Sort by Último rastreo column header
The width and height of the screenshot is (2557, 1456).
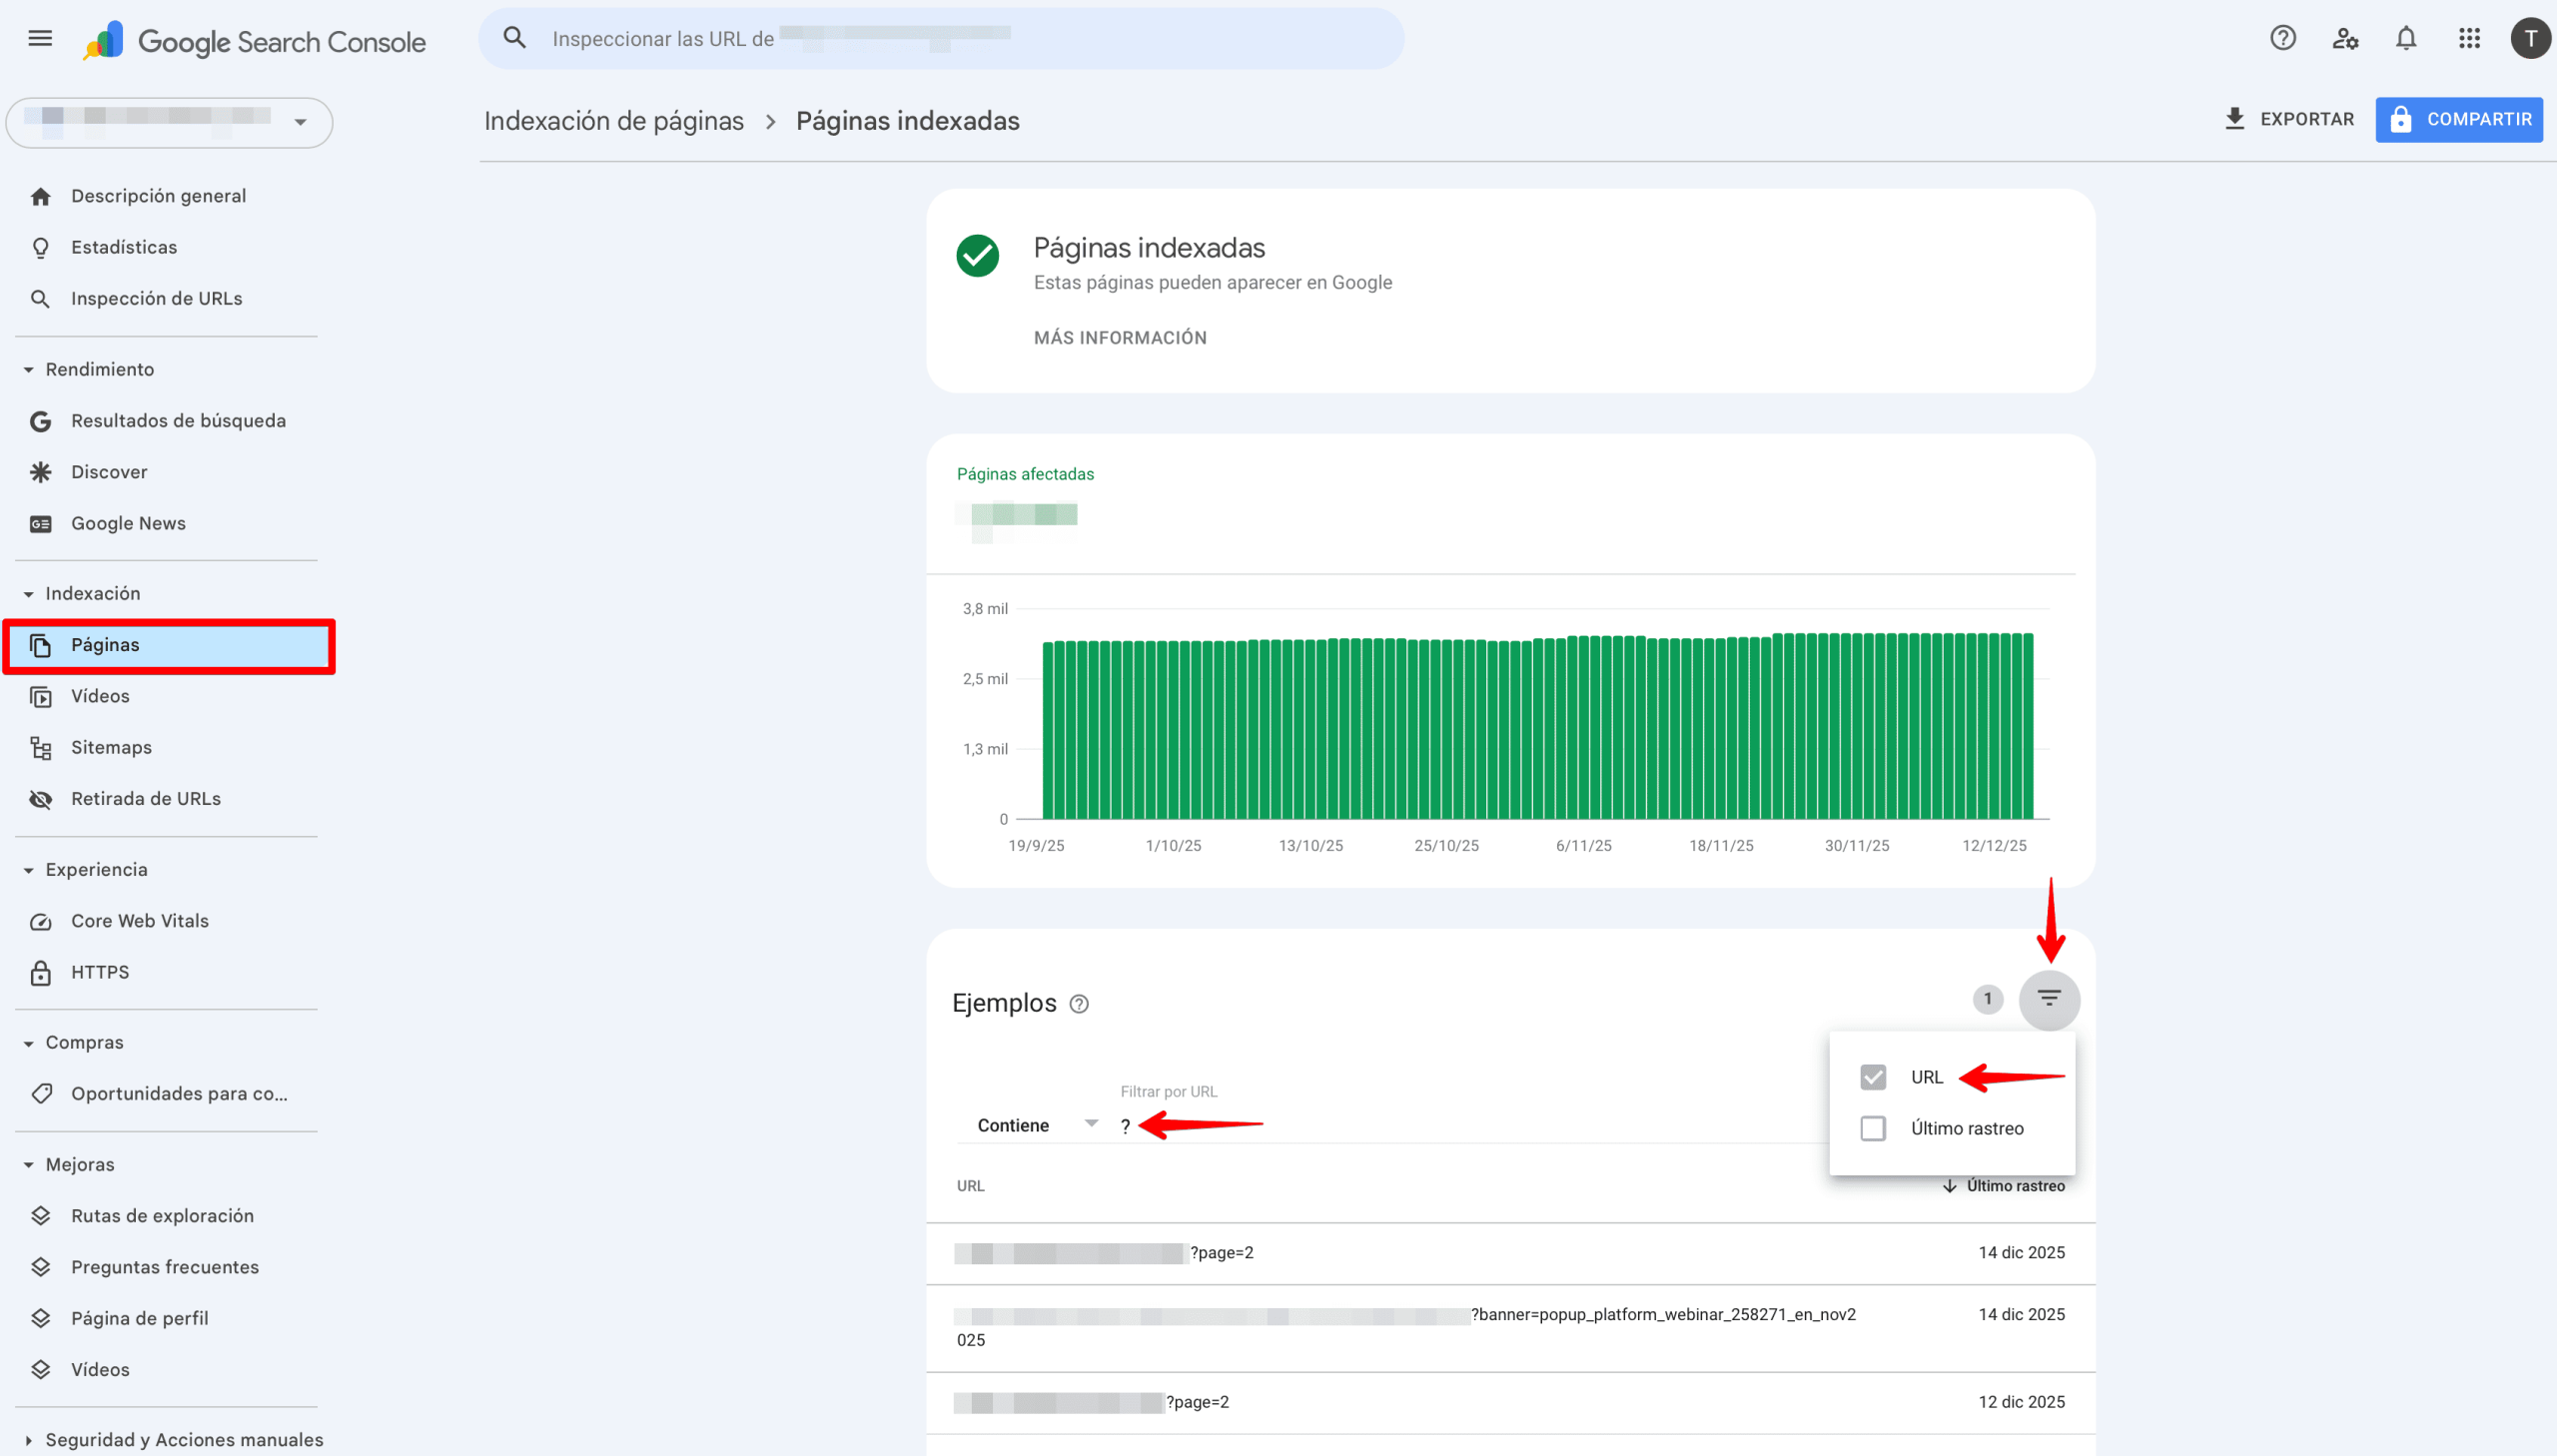click(2013, 1186)
